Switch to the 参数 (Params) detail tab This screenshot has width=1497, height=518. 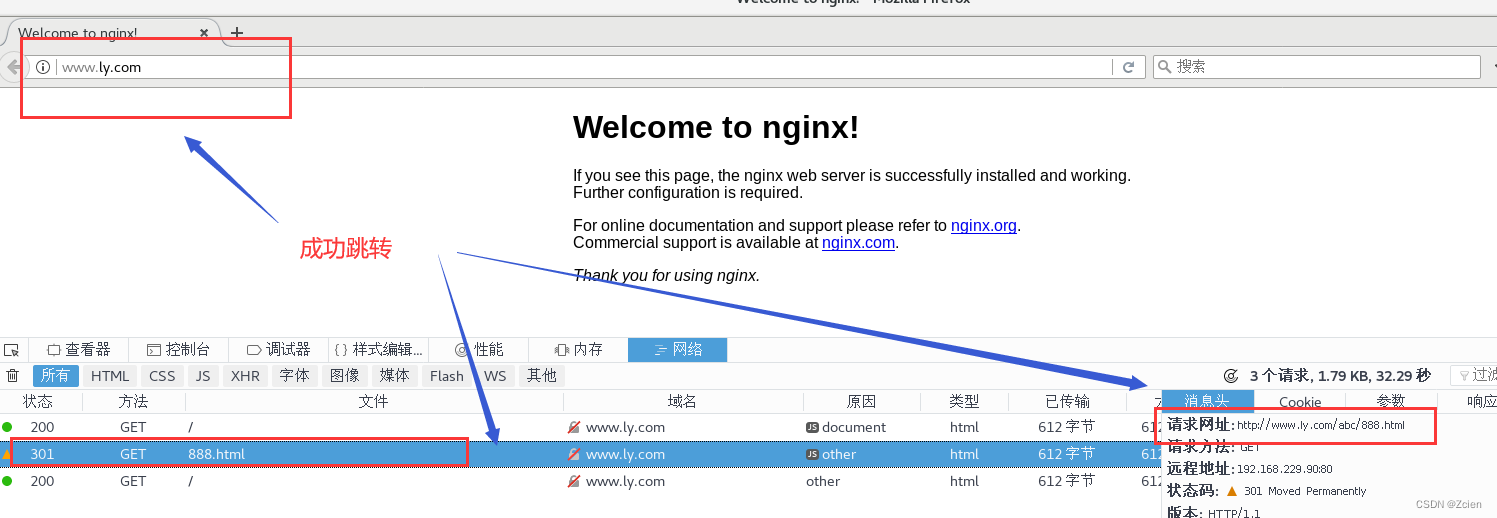1391,401
